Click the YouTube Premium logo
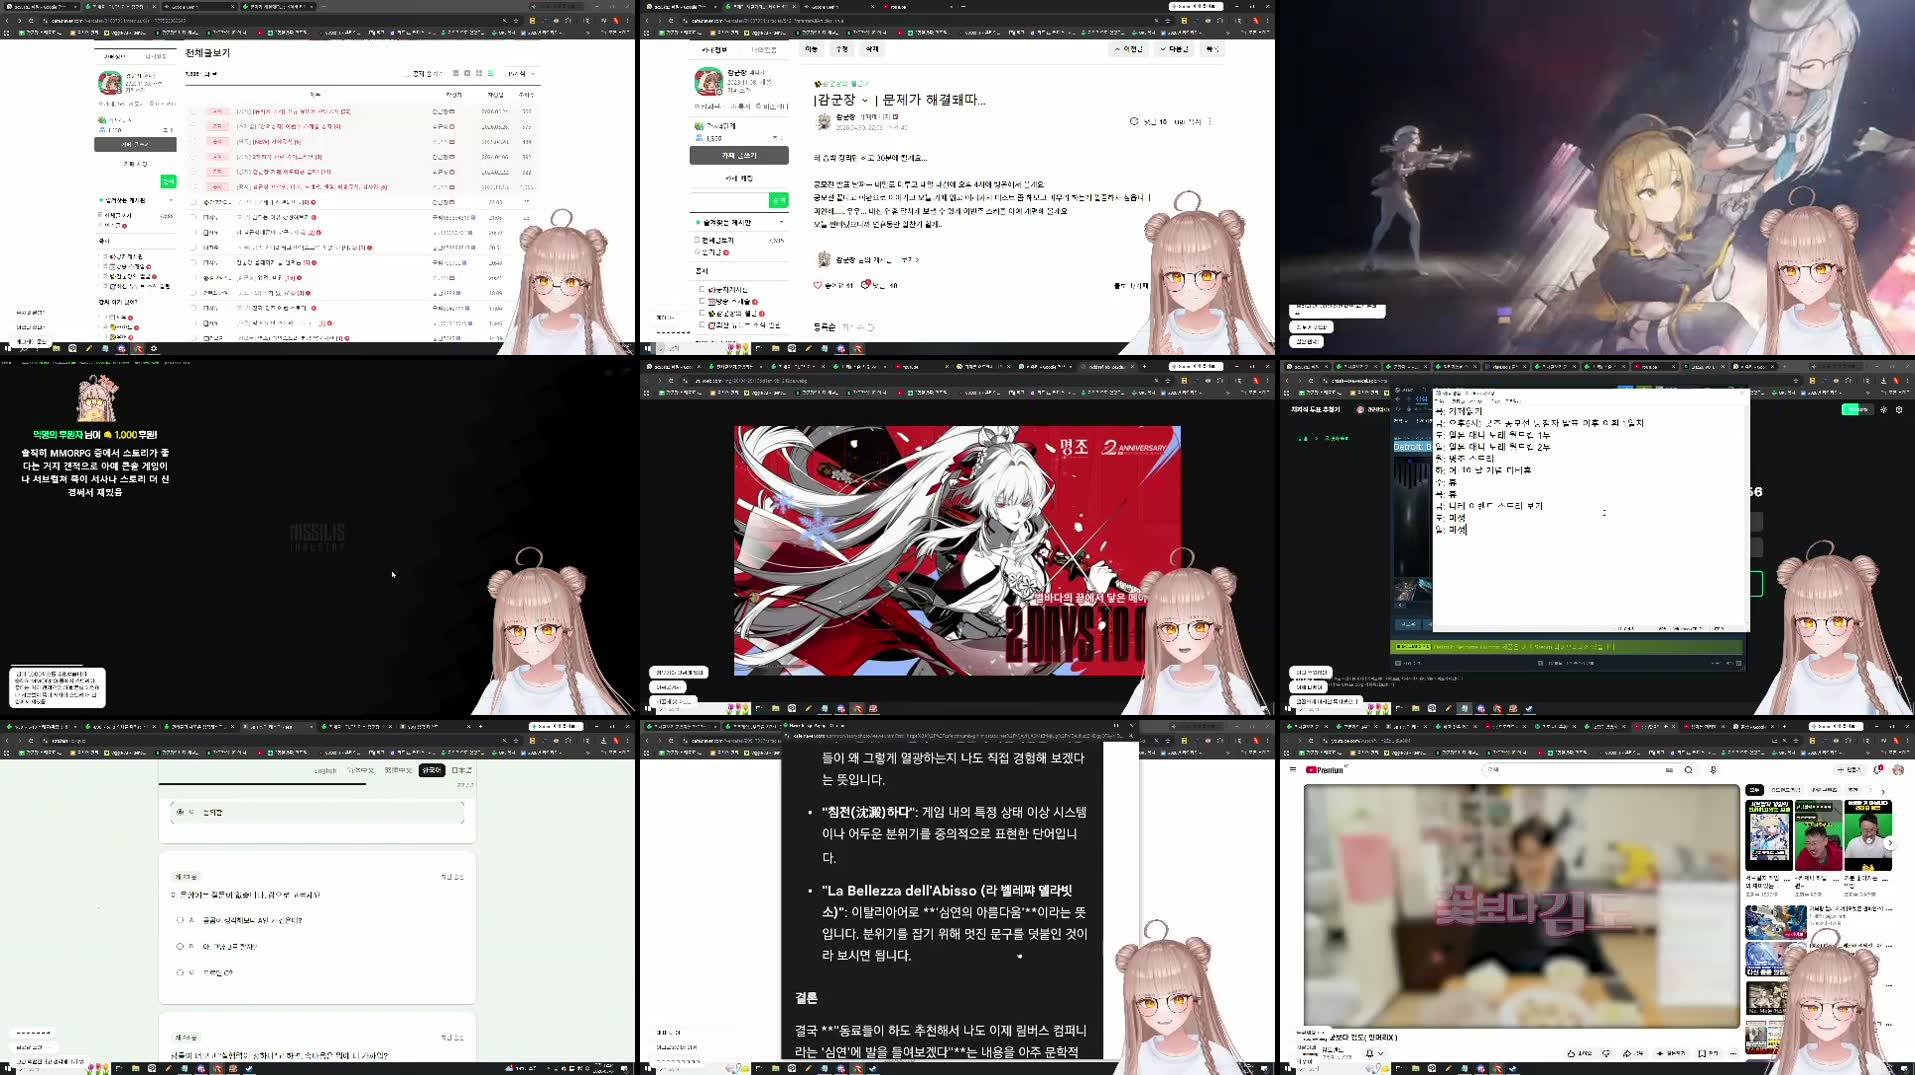This screenshot has width=1915, height=1075. (1327, 770)
